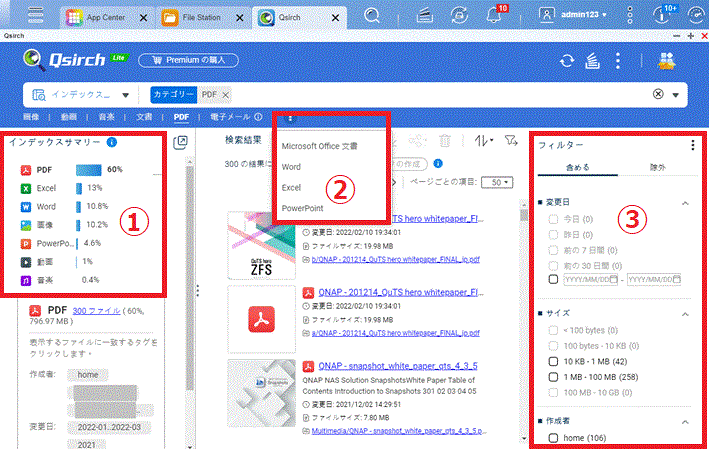
Task: Select the 音楽 category tab
Action: 106,117
